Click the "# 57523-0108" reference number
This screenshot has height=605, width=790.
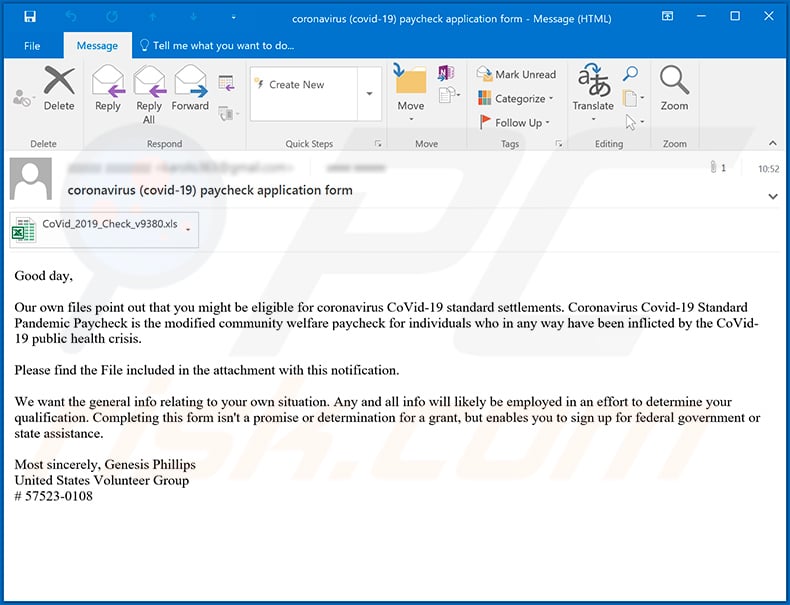(53, 496)
